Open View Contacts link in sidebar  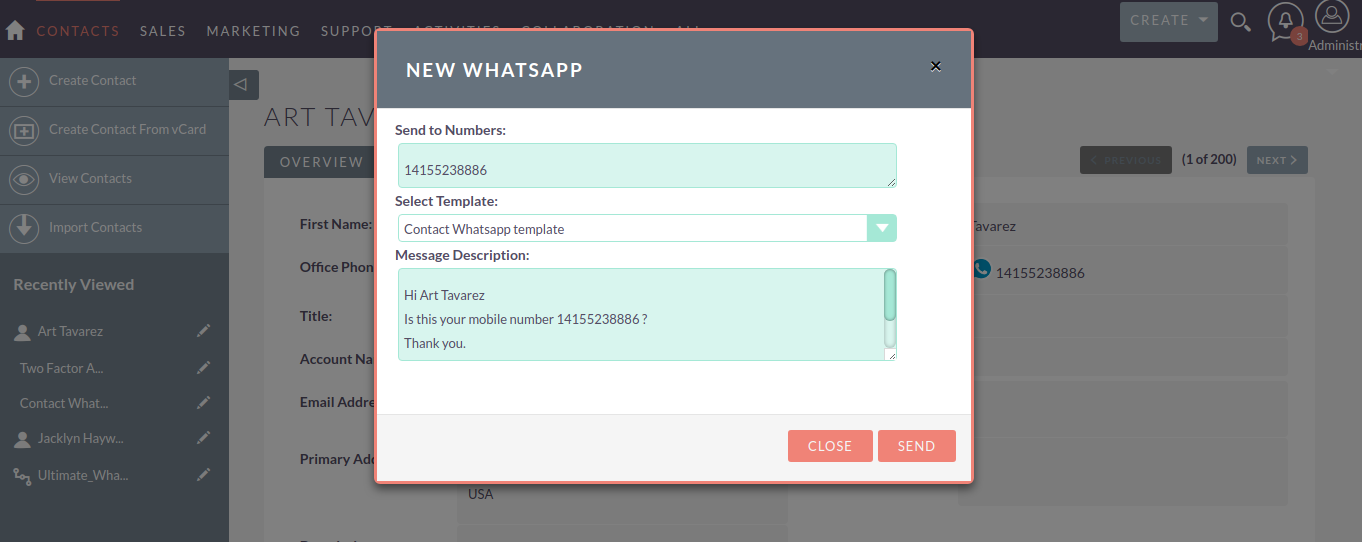[90, 178]
